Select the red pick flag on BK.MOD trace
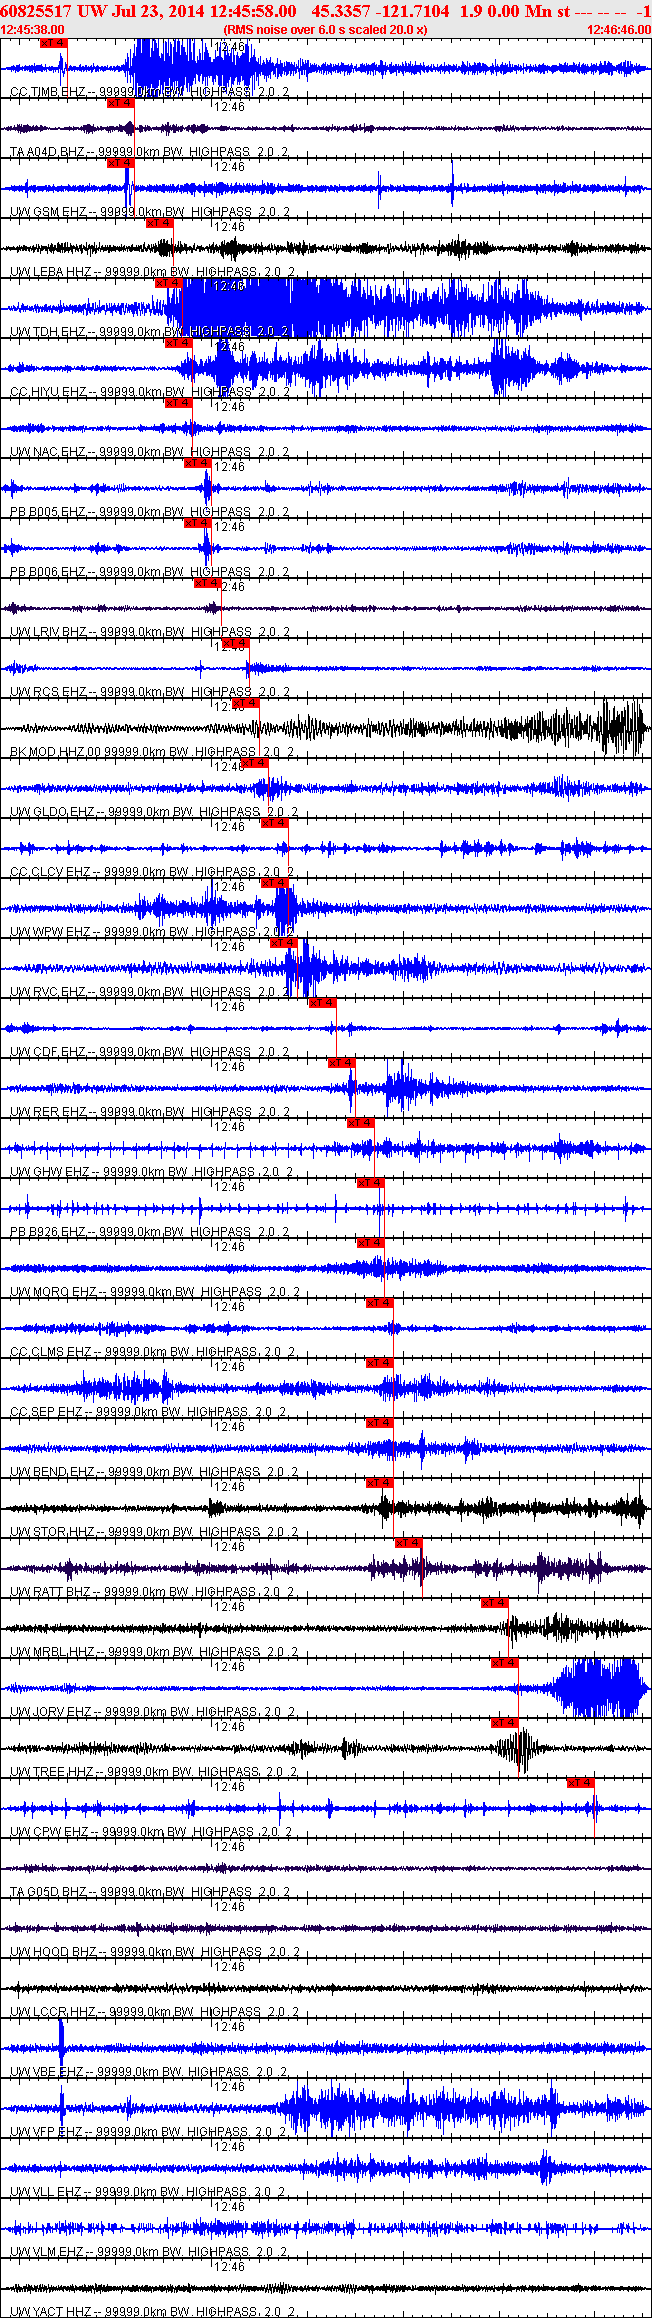This screenshot has width=652, height=2318. click(x=245, y=703)
